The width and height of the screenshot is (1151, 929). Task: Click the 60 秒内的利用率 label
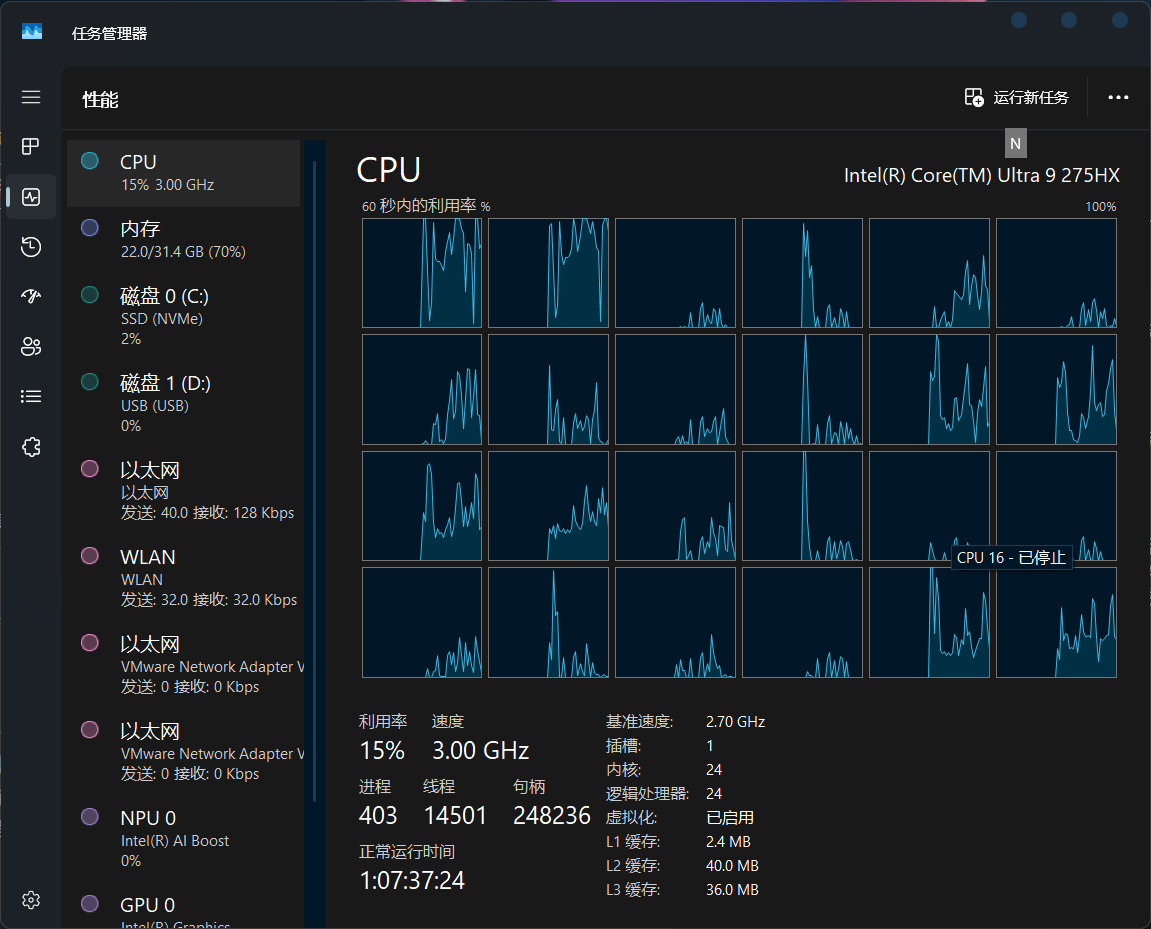point(426,206)
